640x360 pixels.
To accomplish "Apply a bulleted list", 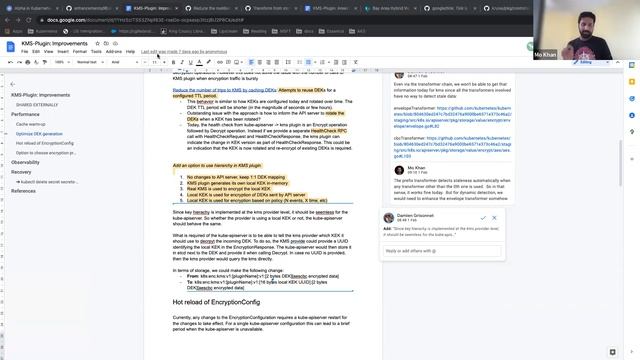I will coord(309,62).
